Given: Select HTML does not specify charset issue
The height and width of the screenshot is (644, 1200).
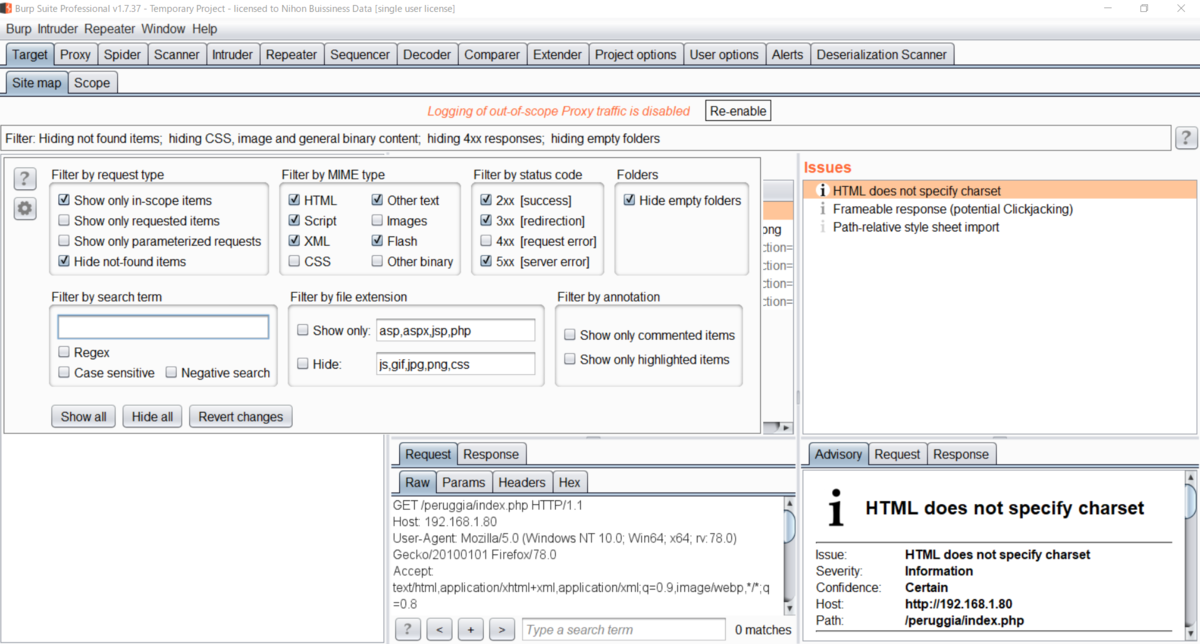Looking at the screenshot, I should [999, 190].
